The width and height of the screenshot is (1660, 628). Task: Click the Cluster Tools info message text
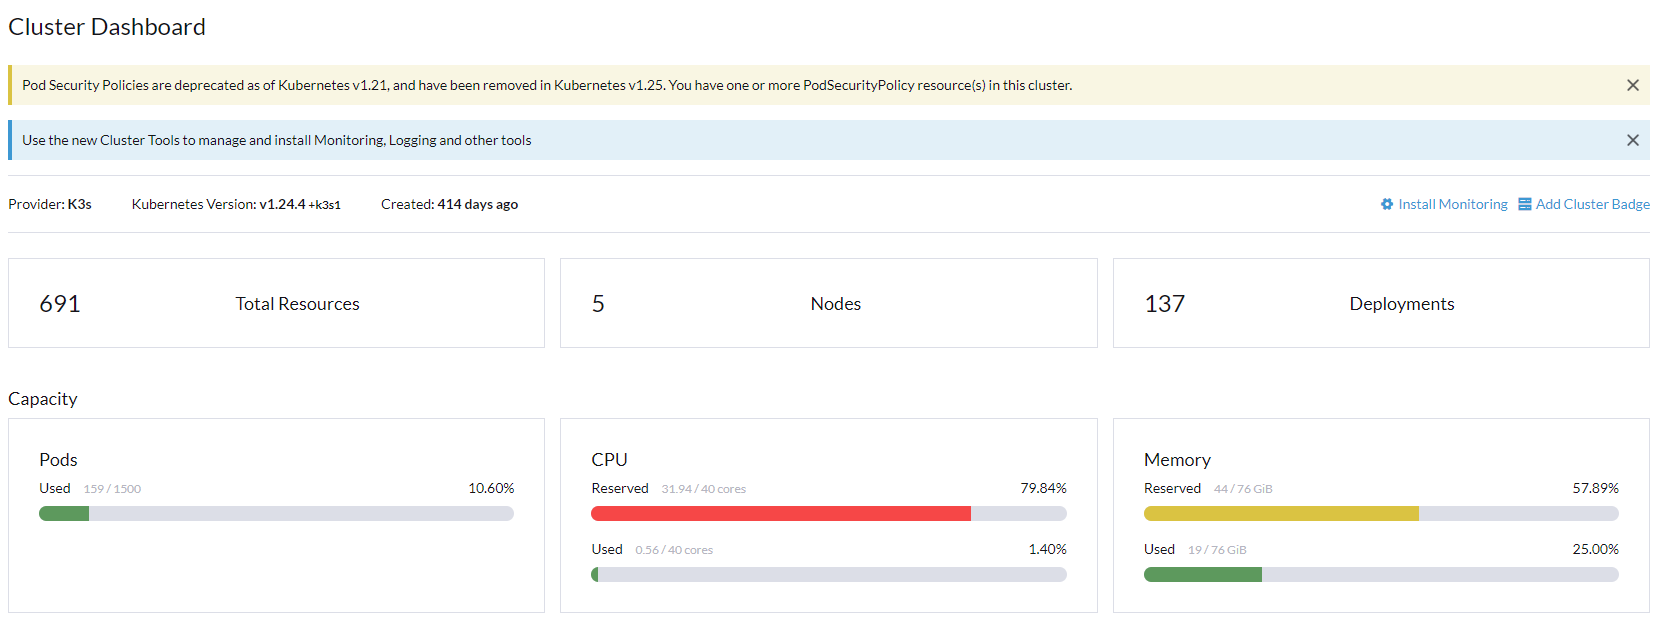pos(277,140)
